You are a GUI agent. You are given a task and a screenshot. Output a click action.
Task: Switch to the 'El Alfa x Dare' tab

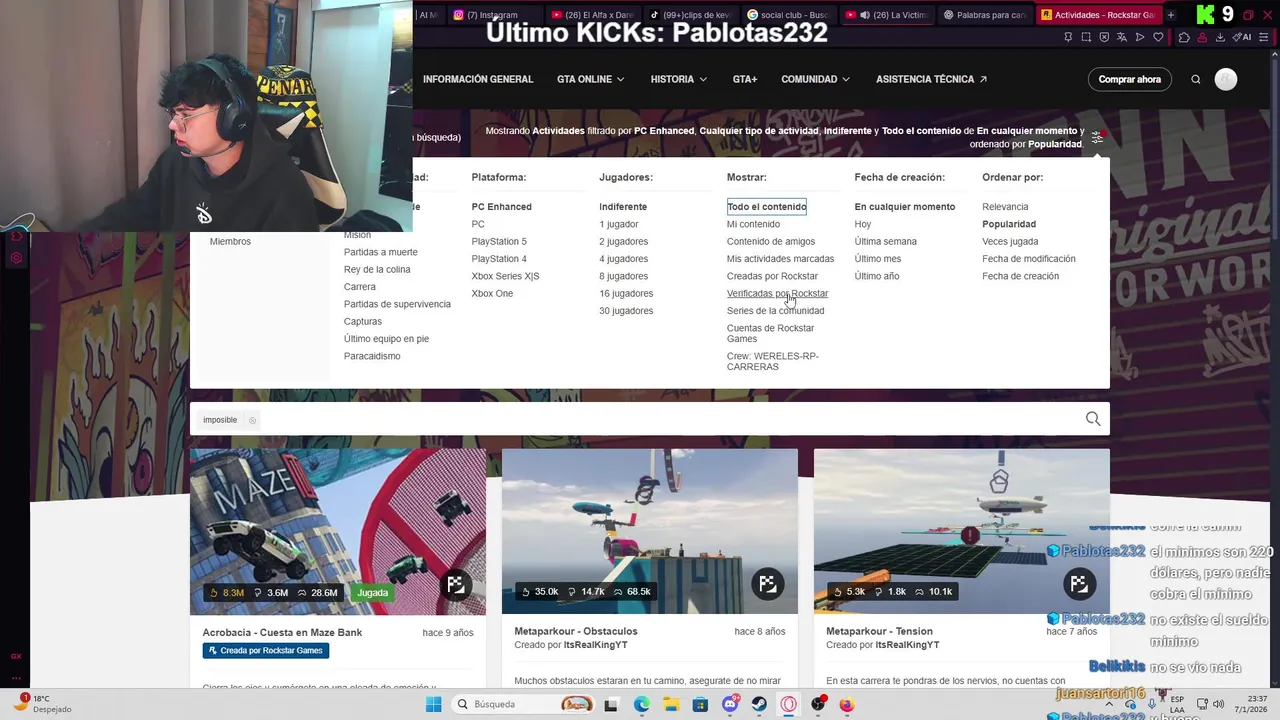[x=593, y=15]
